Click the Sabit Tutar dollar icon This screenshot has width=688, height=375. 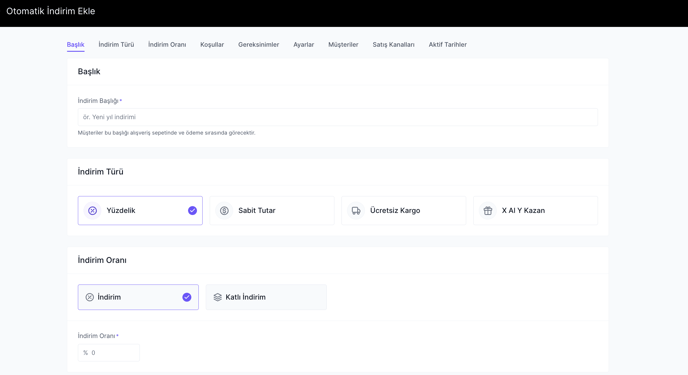pyautogui.click(x=224, y=211)
